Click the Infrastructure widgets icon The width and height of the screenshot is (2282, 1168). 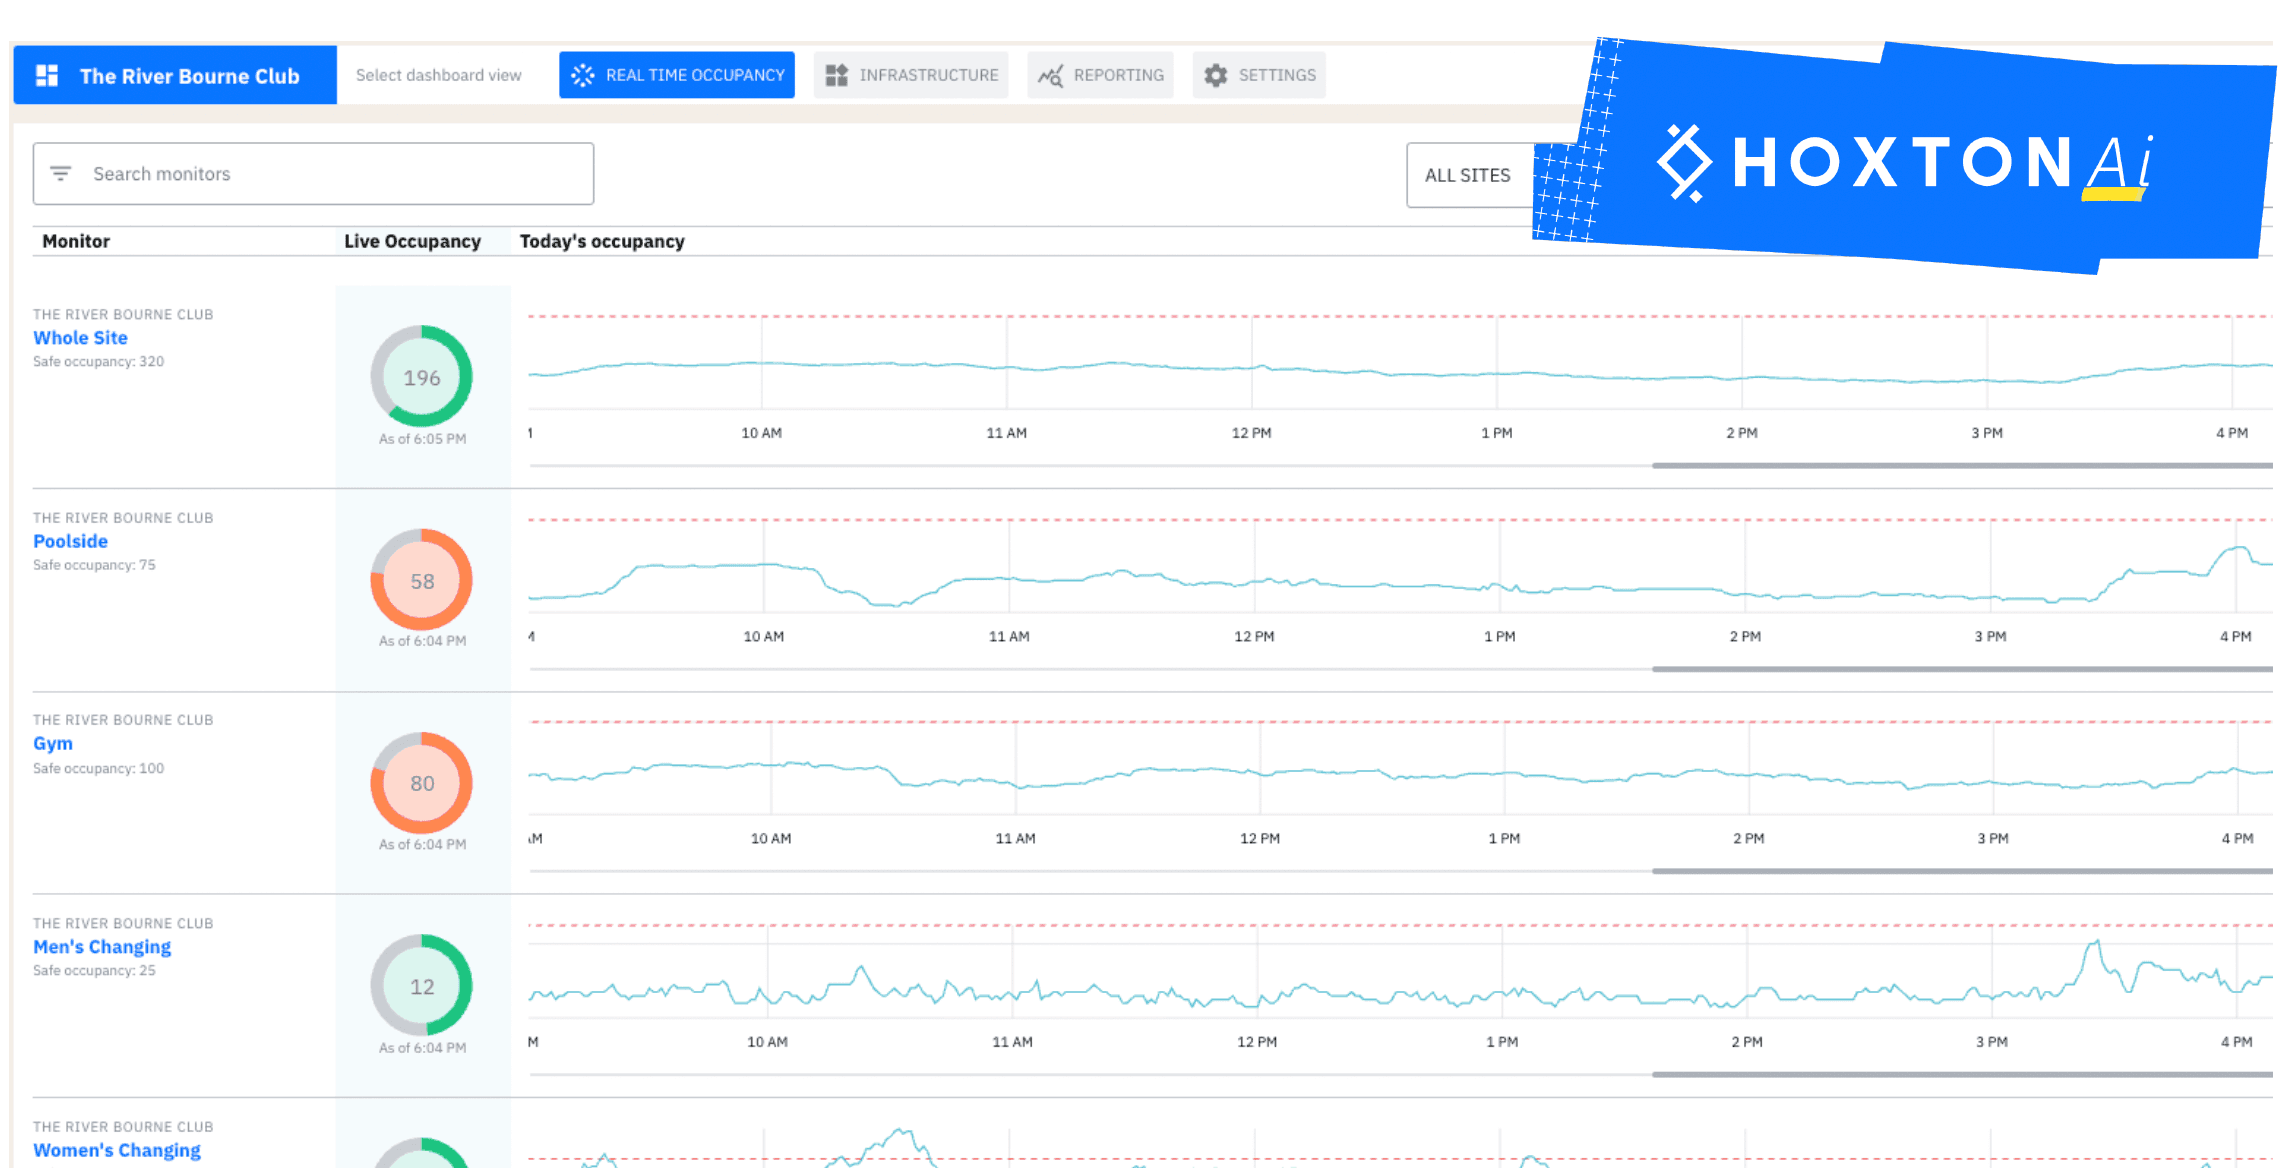pyautogui.click(x=837, y=75)
